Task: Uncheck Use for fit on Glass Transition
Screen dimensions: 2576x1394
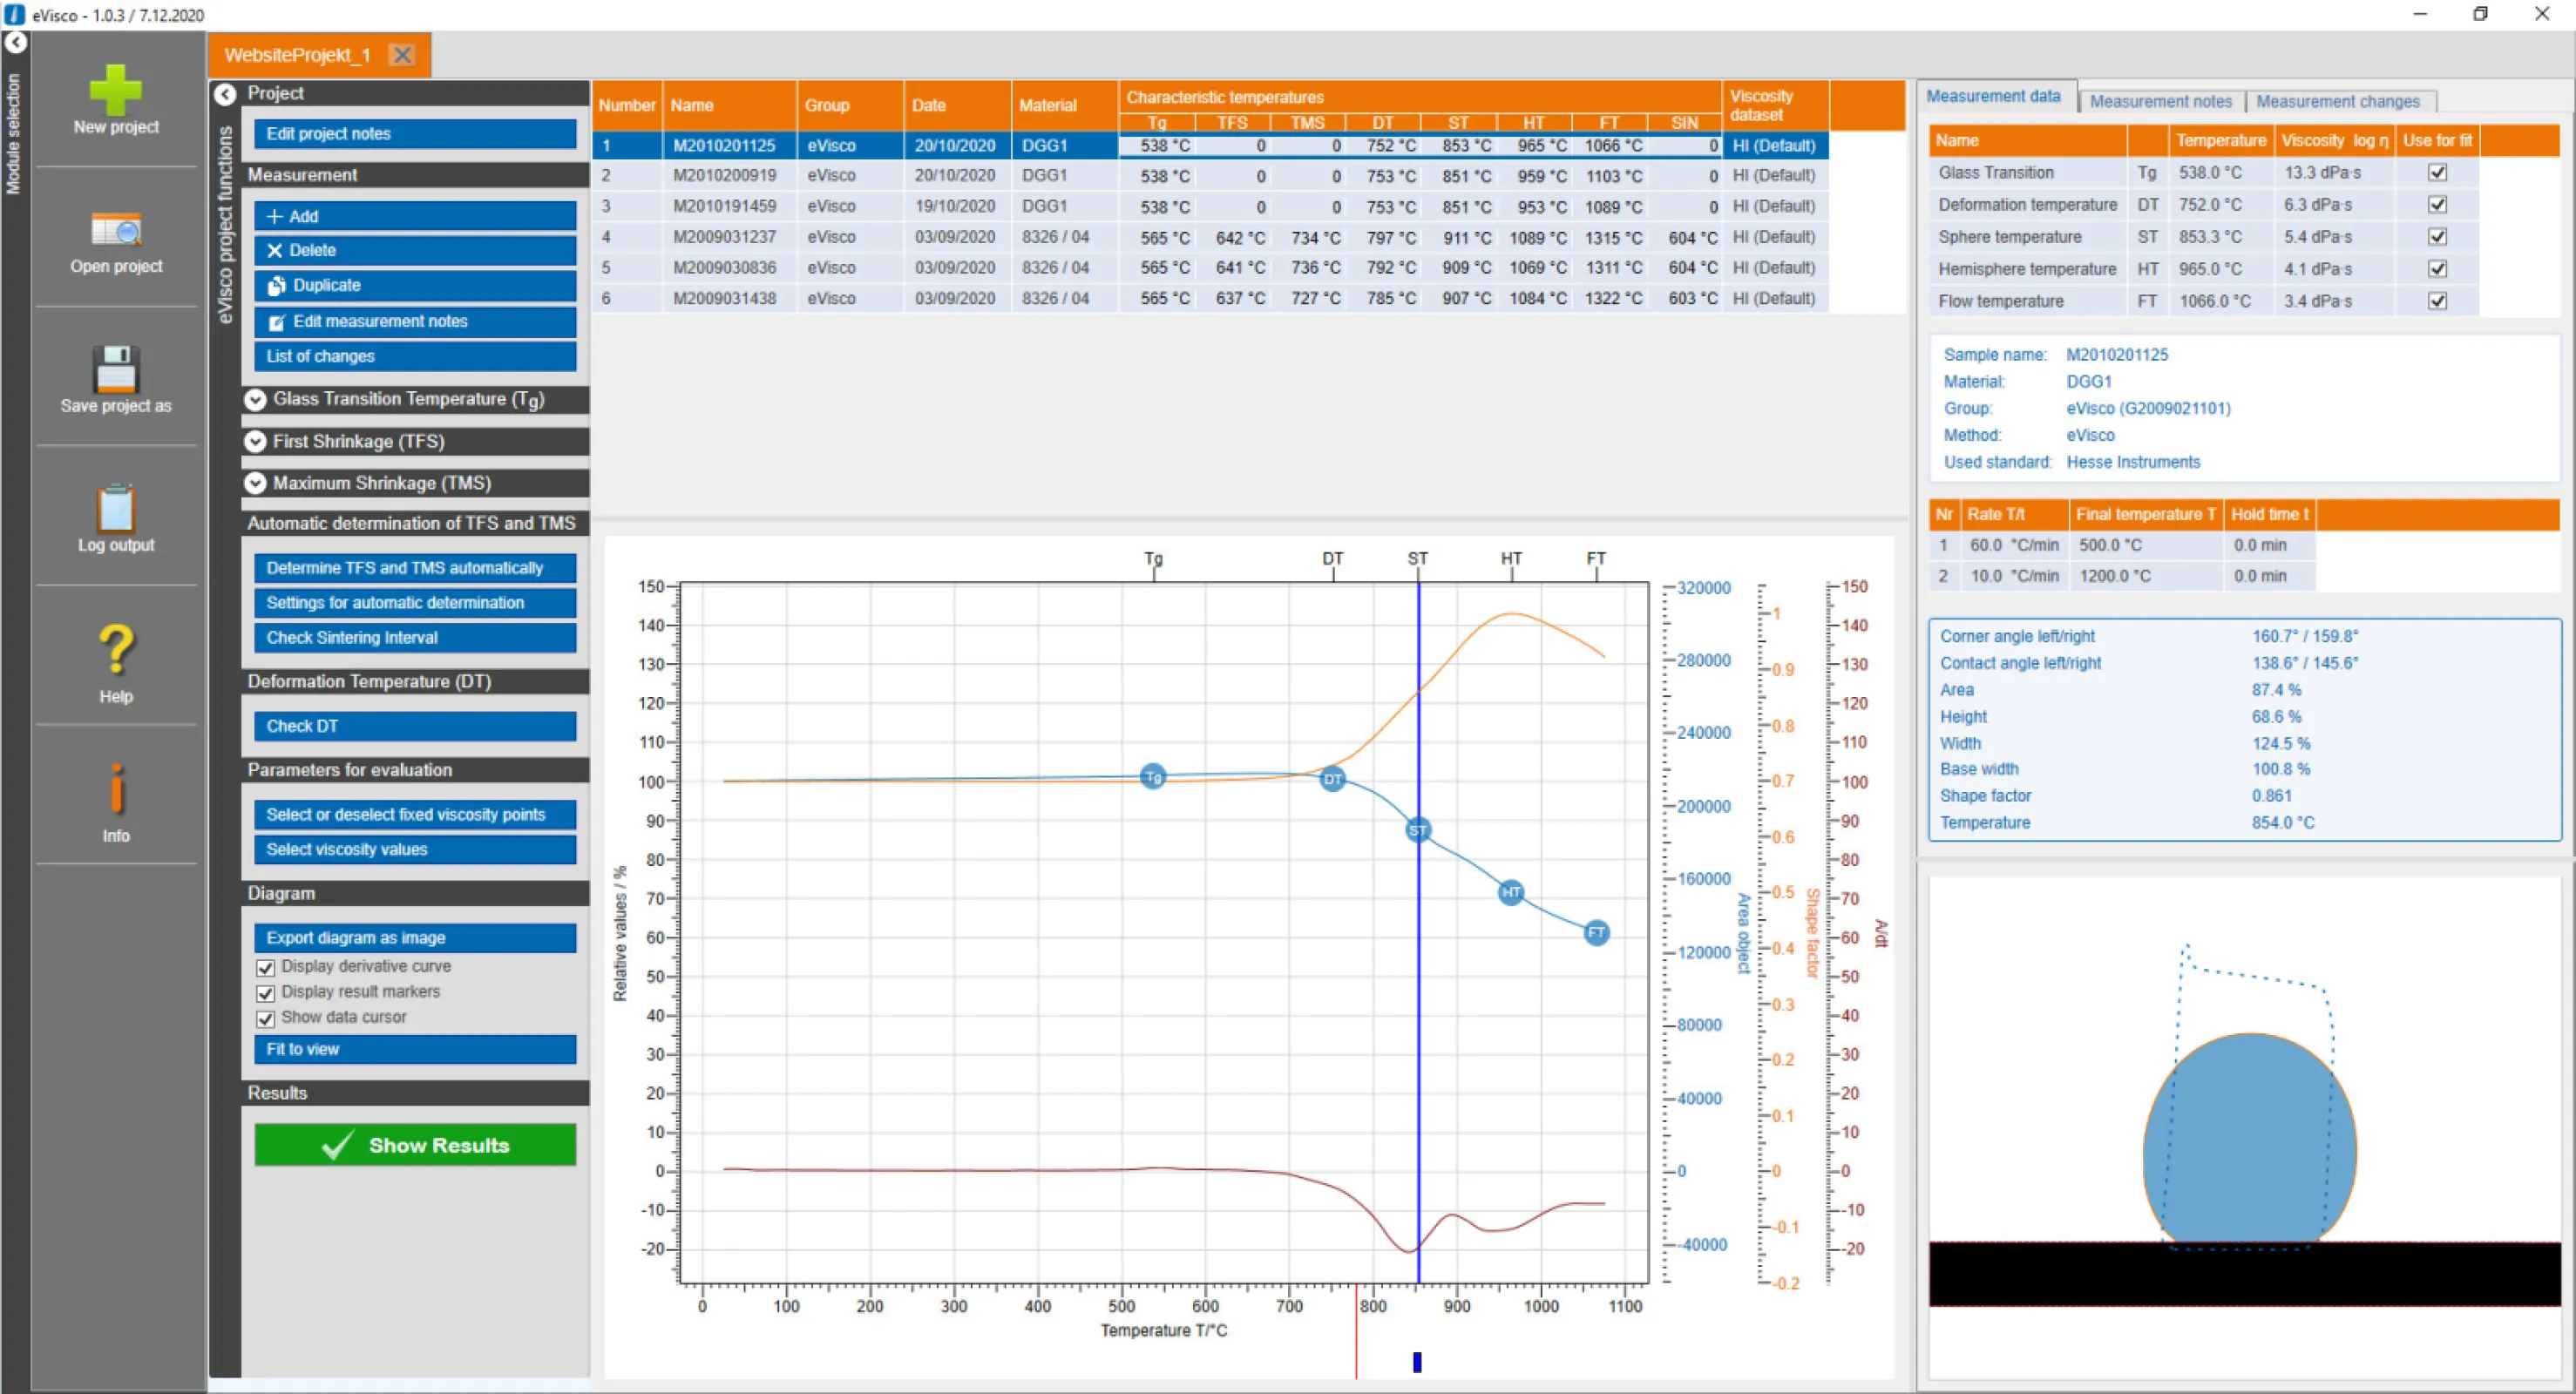Action: [x=2438, y=172]
